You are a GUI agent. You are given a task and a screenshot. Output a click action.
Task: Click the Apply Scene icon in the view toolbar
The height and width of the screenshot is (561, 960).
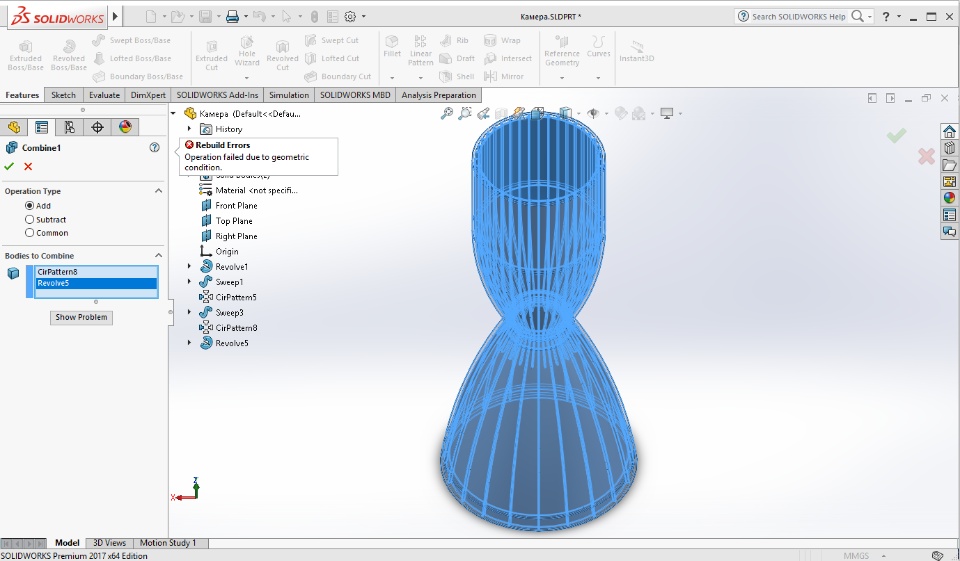639,113
